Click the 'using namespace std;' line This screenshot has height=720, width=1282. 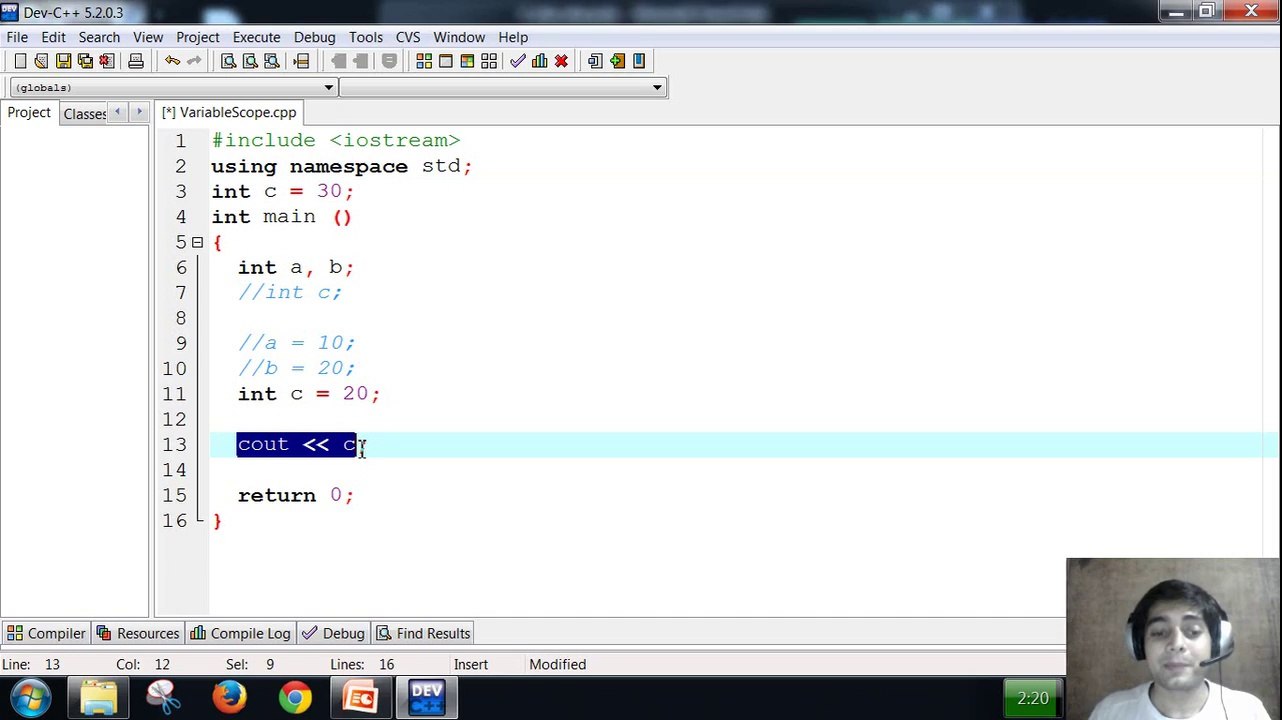click(341, 166)
